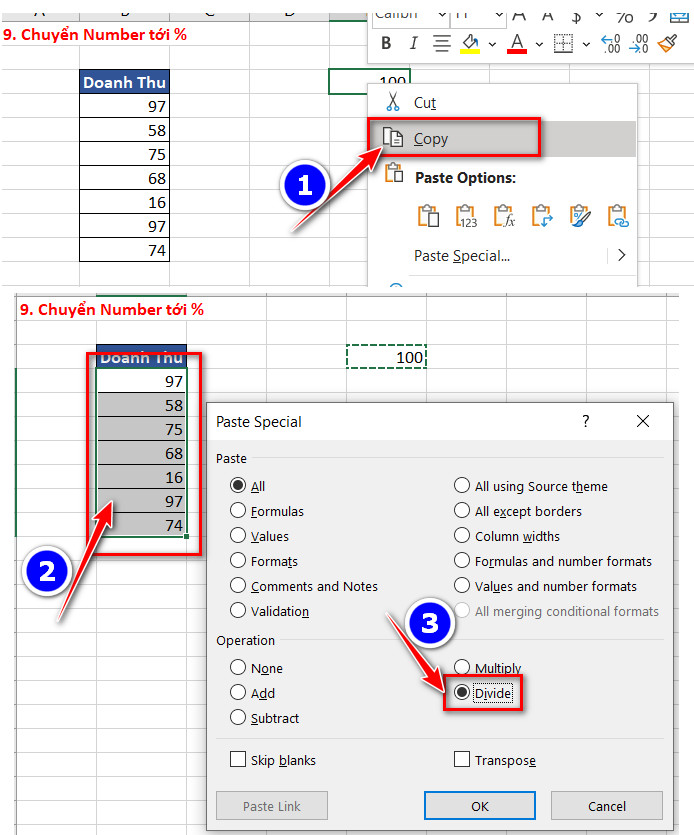Select the Paste Link clipboard icon
This screenshot has height=835, width=694.
[x=617, y=215]
